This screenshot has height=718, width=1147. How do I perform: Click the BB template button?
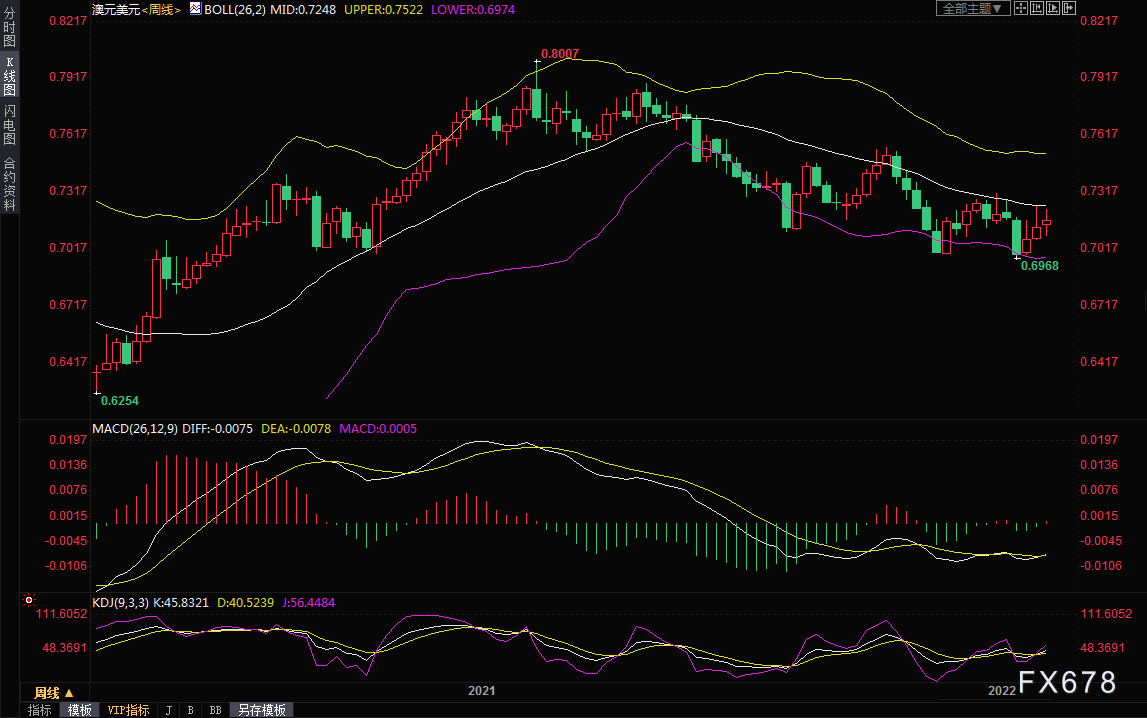click(x=216, y=710)
